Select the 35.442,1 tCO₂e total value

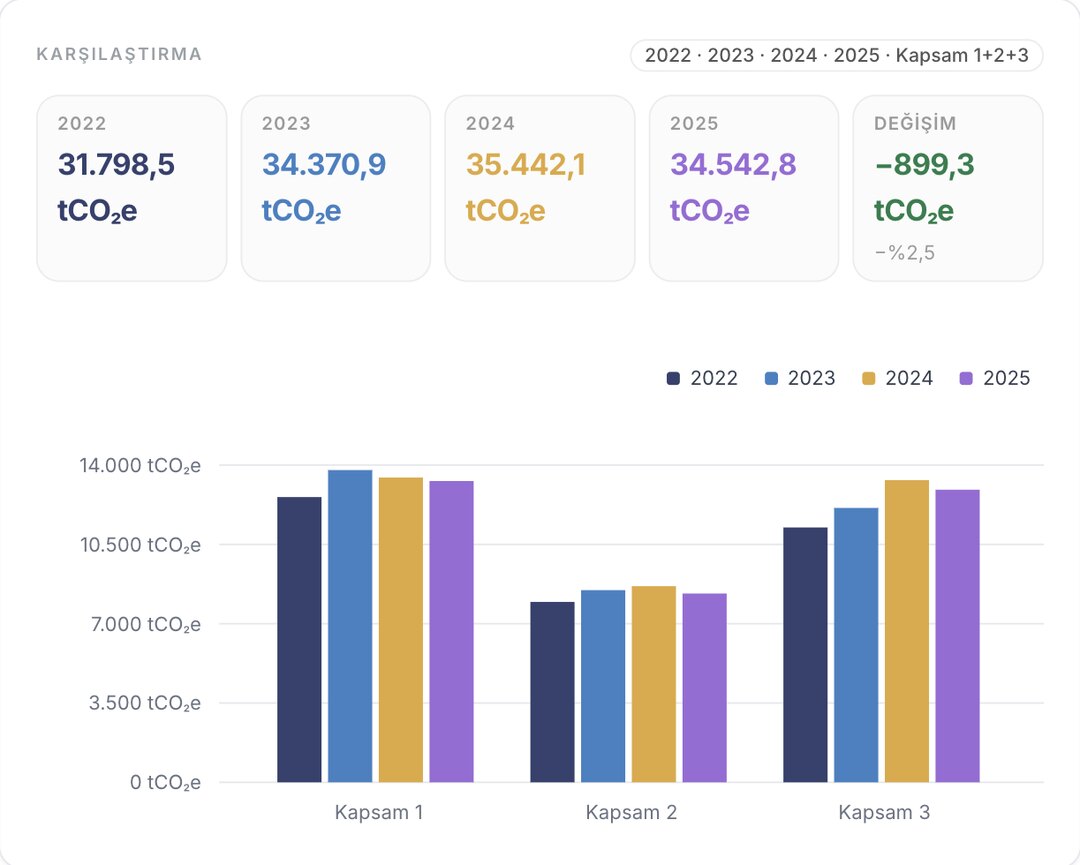pyautogui.click(x=526, y=187)
